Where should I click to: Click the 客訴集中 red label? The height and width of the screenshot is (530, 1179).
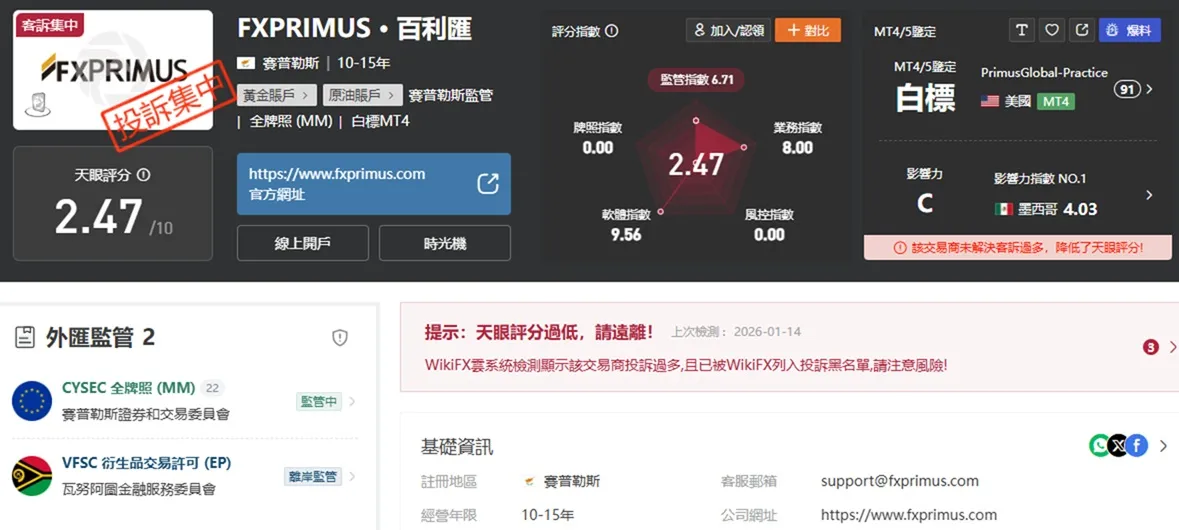[x=48, y=25]
